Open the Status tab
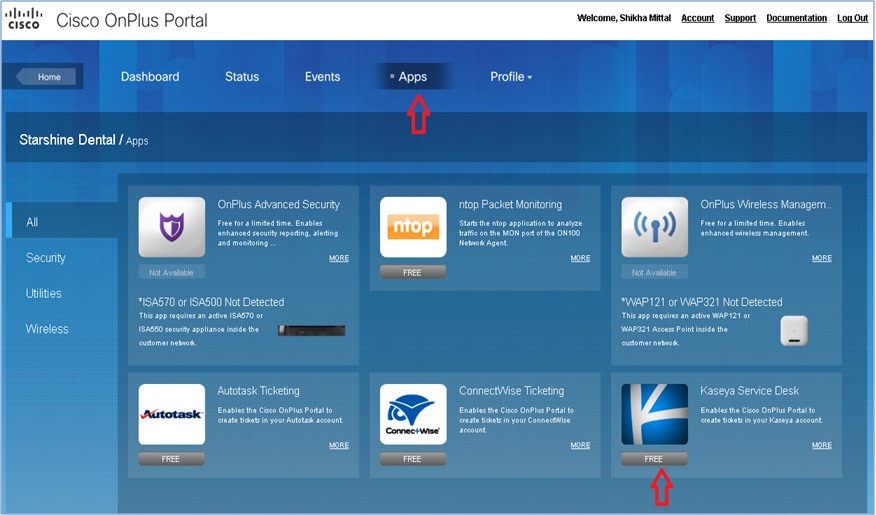The height and width of the screenshot is (515, 876). pos(242,77)
